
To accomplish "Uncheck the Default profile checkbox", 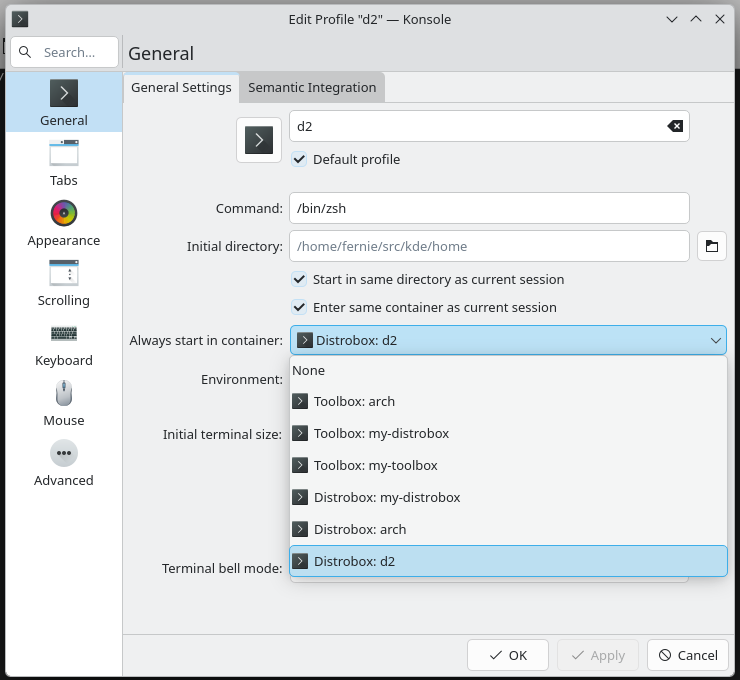I will tap(299, 159).
